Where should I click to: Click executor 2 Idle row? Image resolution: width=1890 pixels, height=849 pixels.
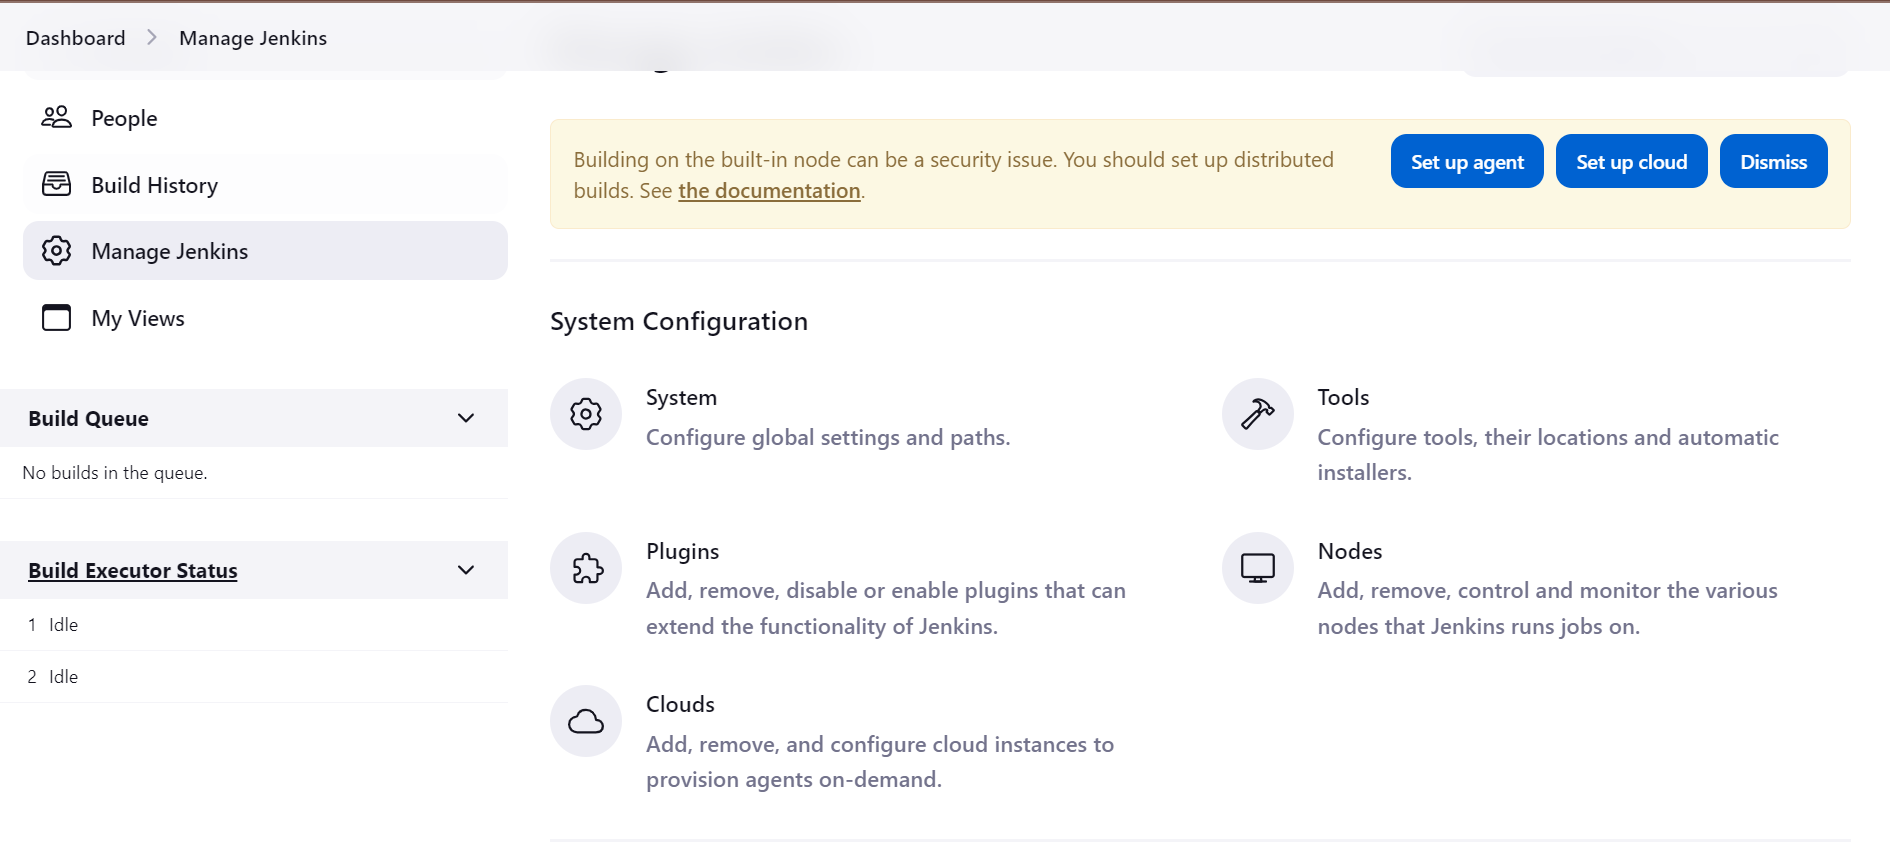pos(254,677)
